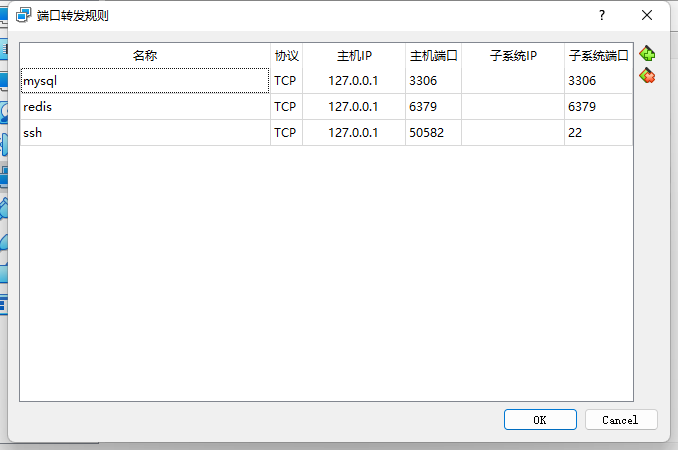
Task: Select host IP 127.0.0.1 in redis row
Action: [x=354, y=107]
